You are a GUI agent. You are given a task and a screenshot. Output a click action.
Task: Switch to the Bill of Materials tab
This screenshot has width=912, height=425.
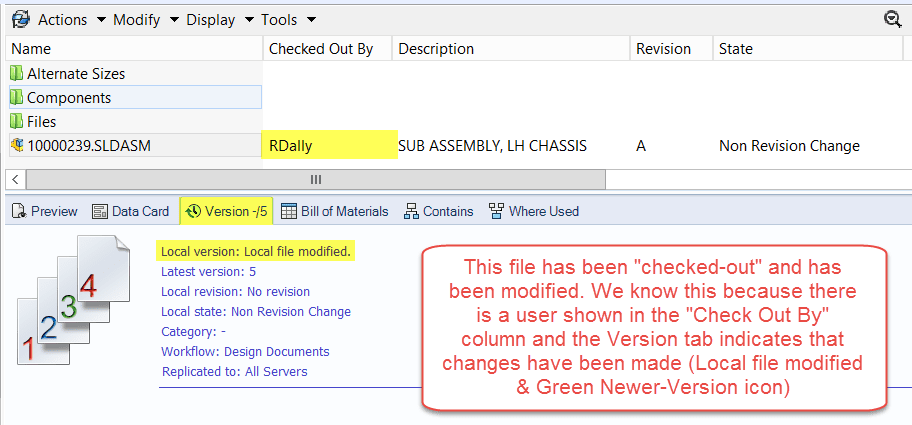(x=335, y=211)
